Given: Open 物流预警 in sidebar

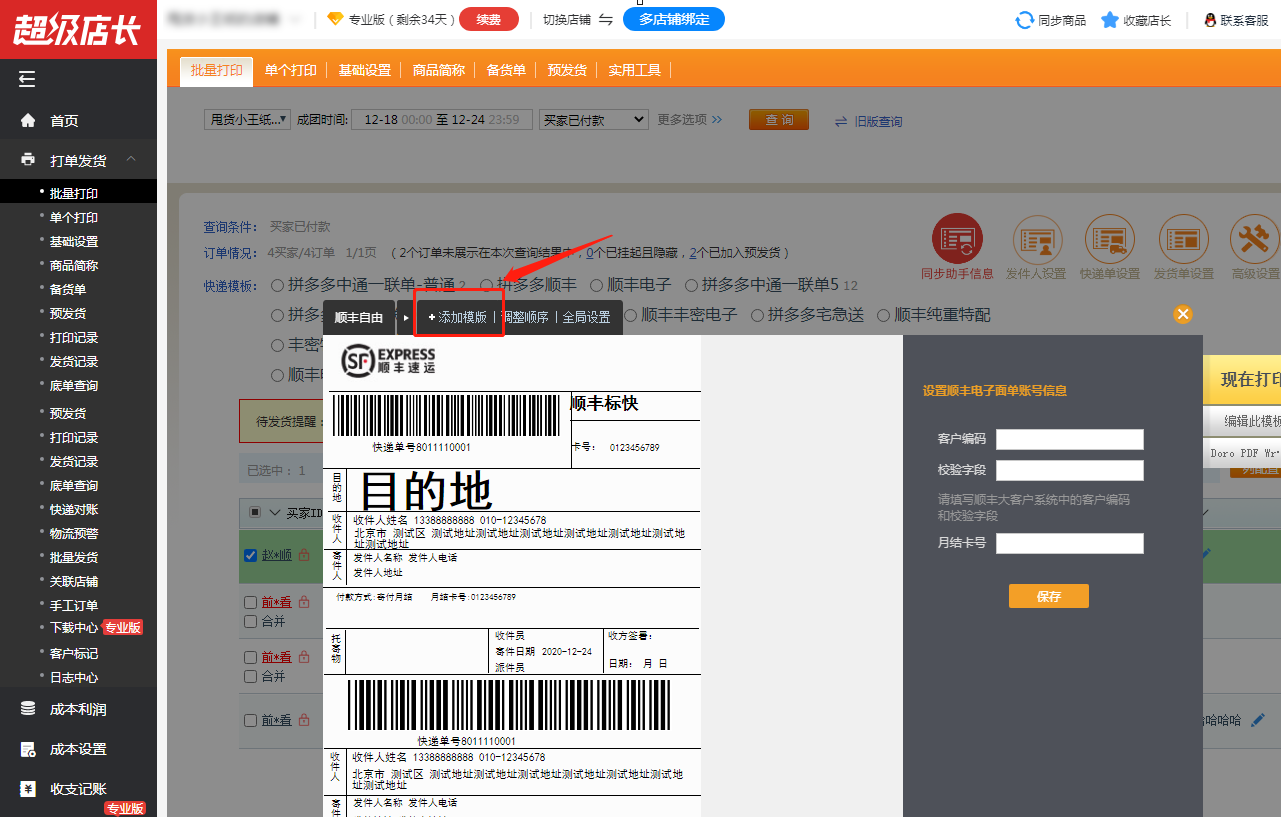Looking at the screenshot, I should (74, 533).
